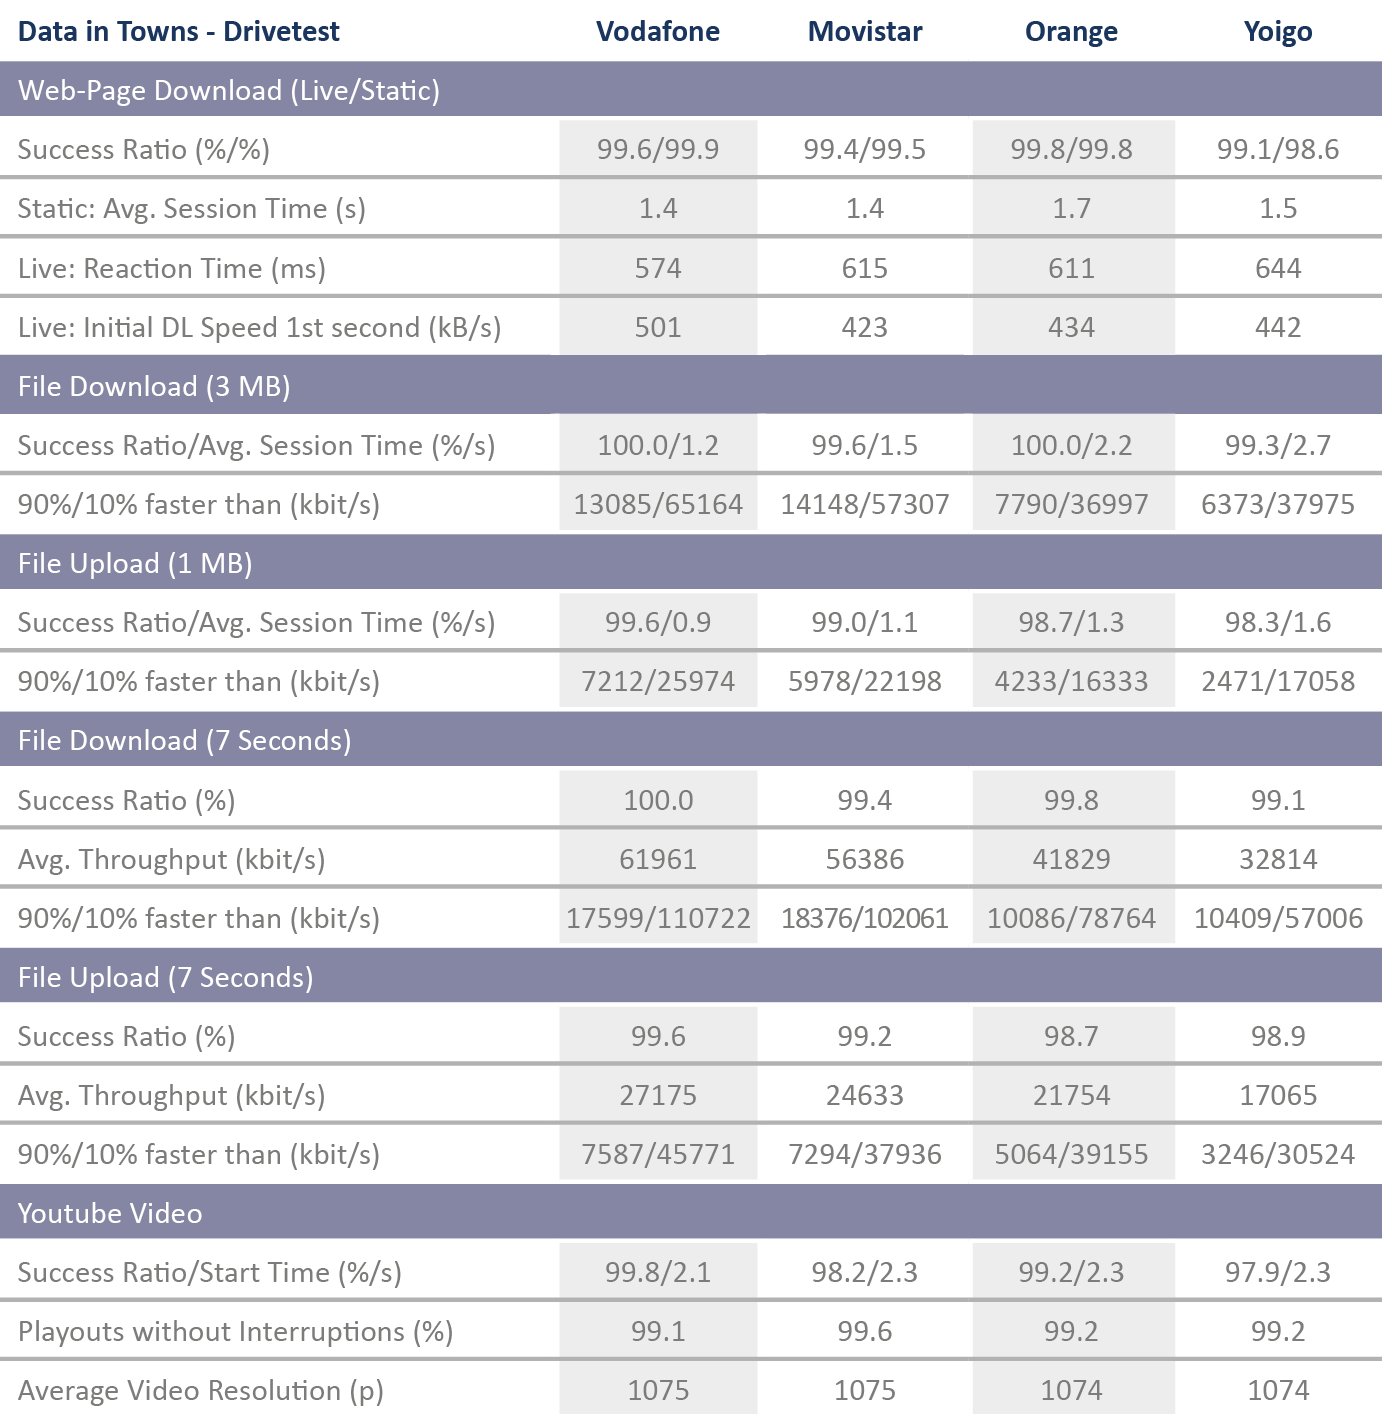Click Vodafone's 61961 avg throughput value
The height and width of the screenshot is (1414, 1382).
click(x=658, y=859)
